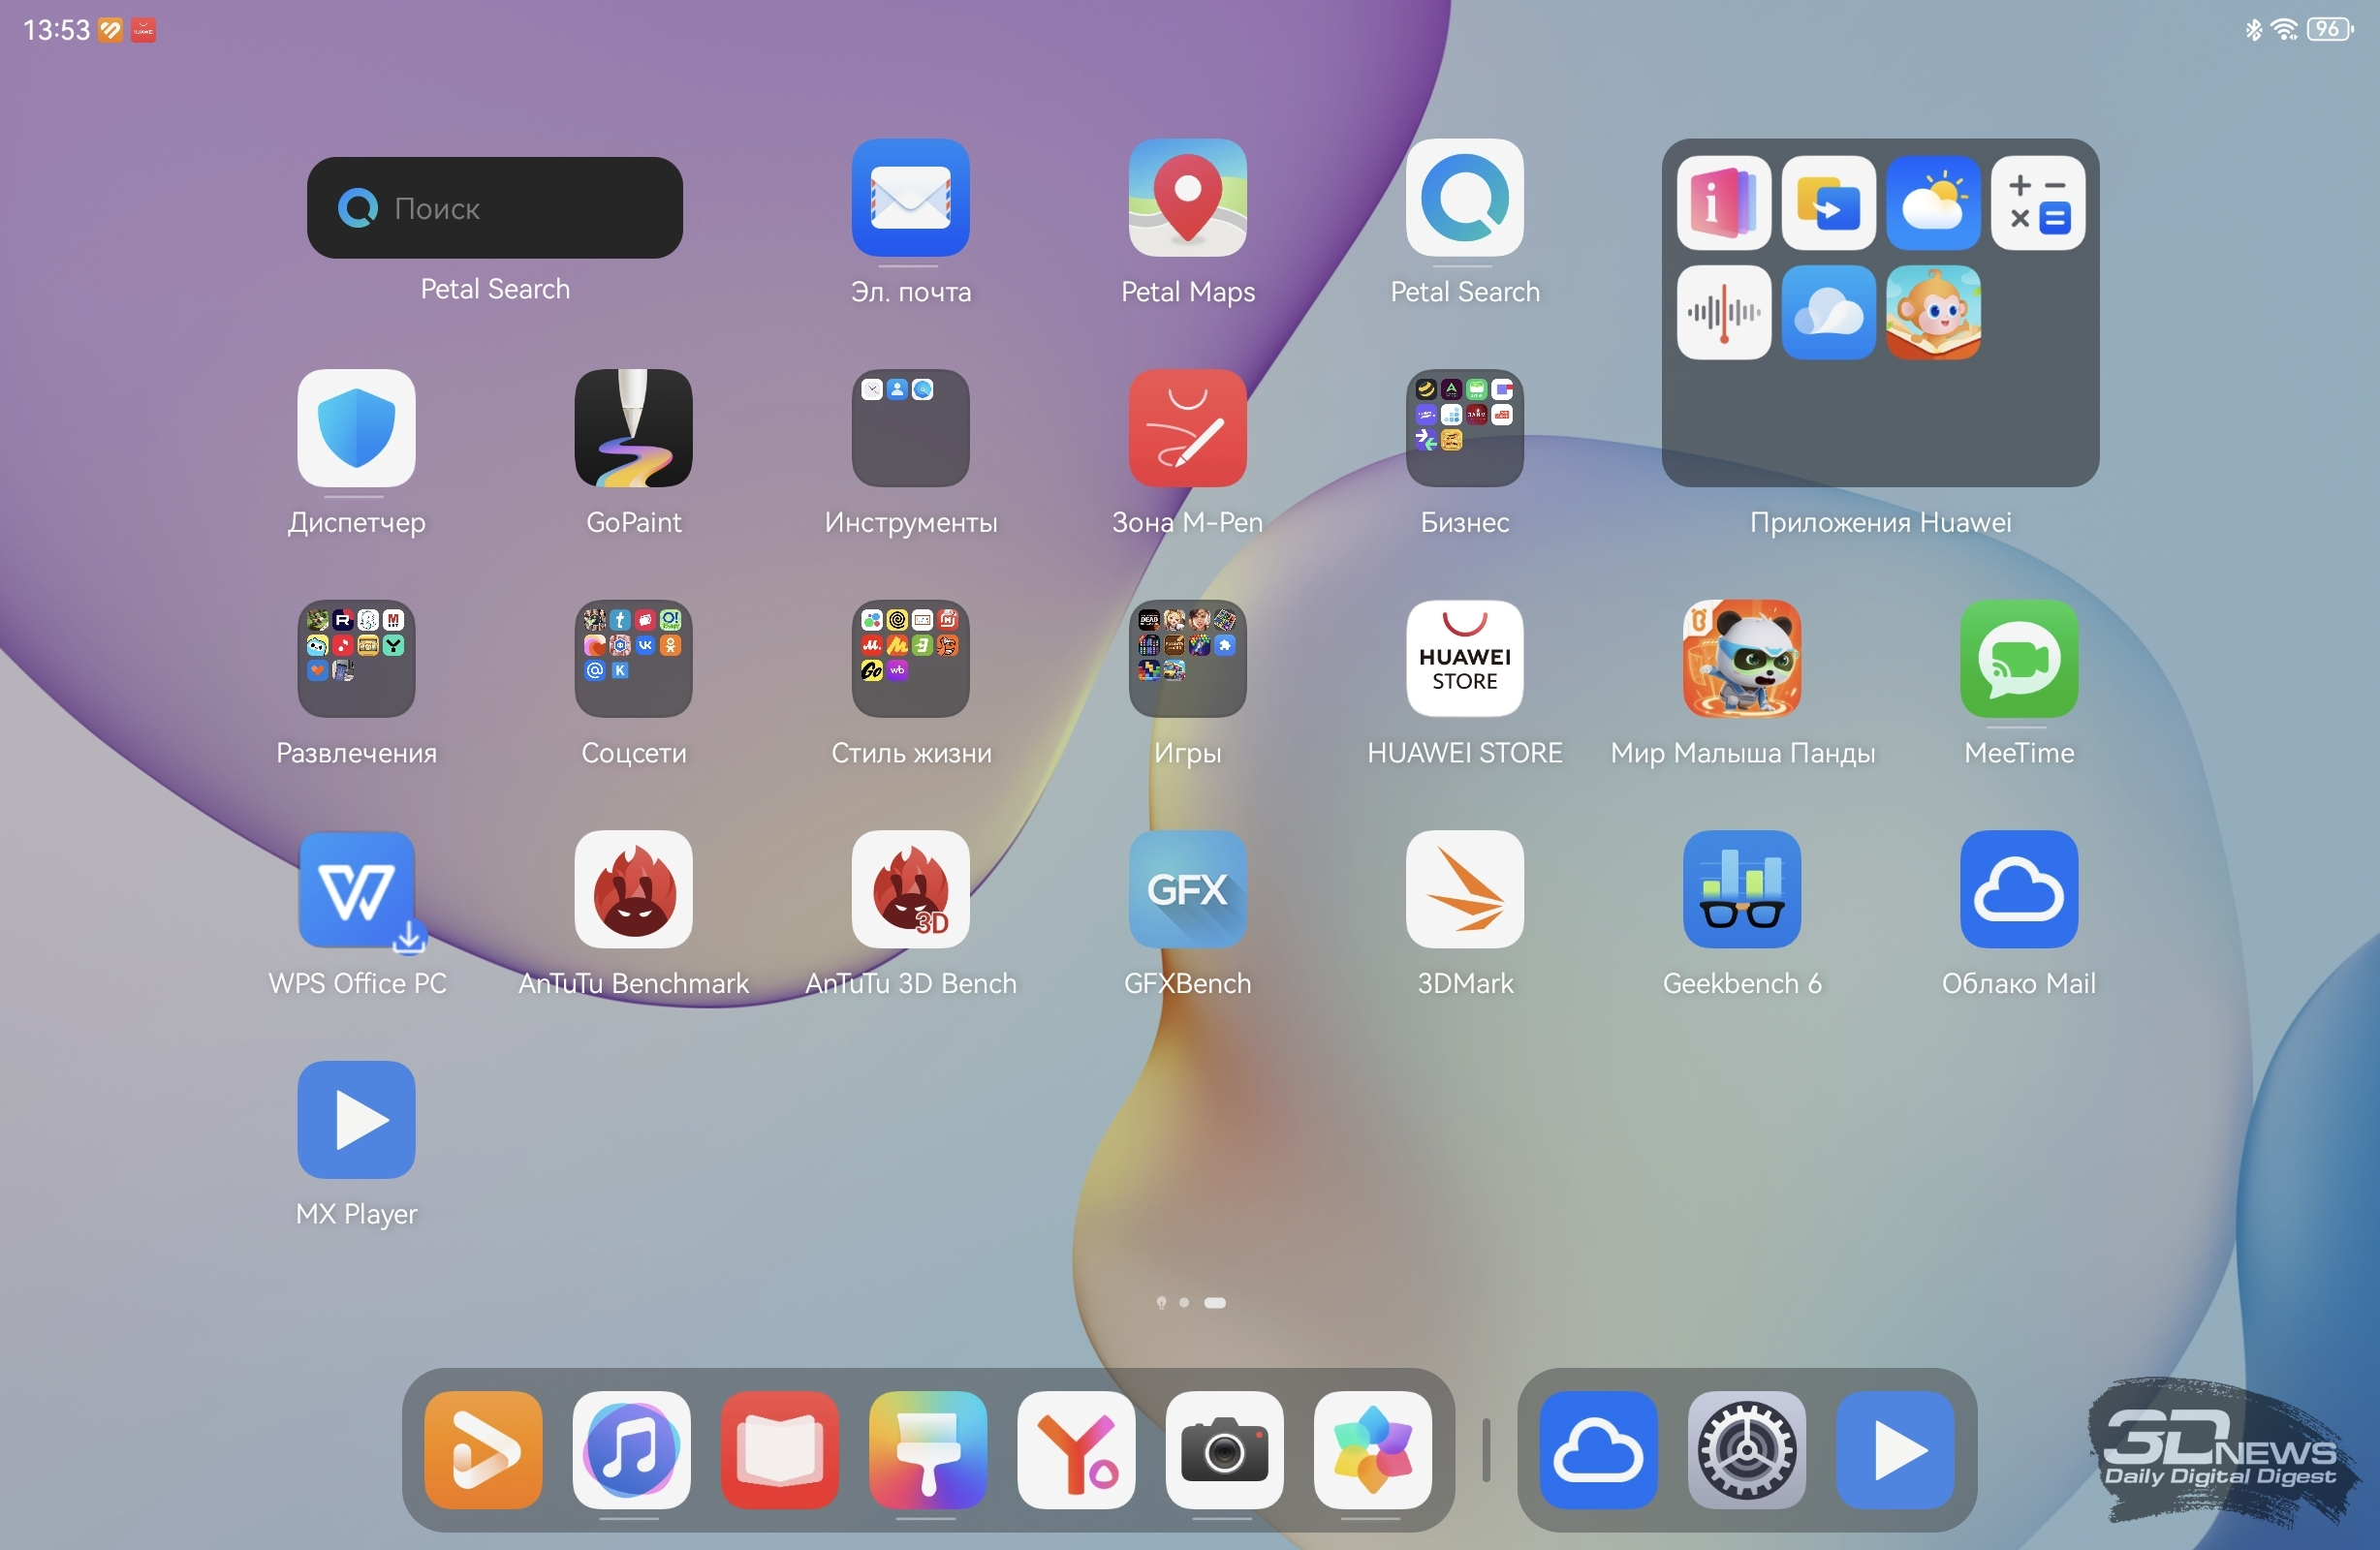The height and width of the screenshot is (1550, 2380).
Task: Launch Petal Maps
Action: [x=1187, y=197]
